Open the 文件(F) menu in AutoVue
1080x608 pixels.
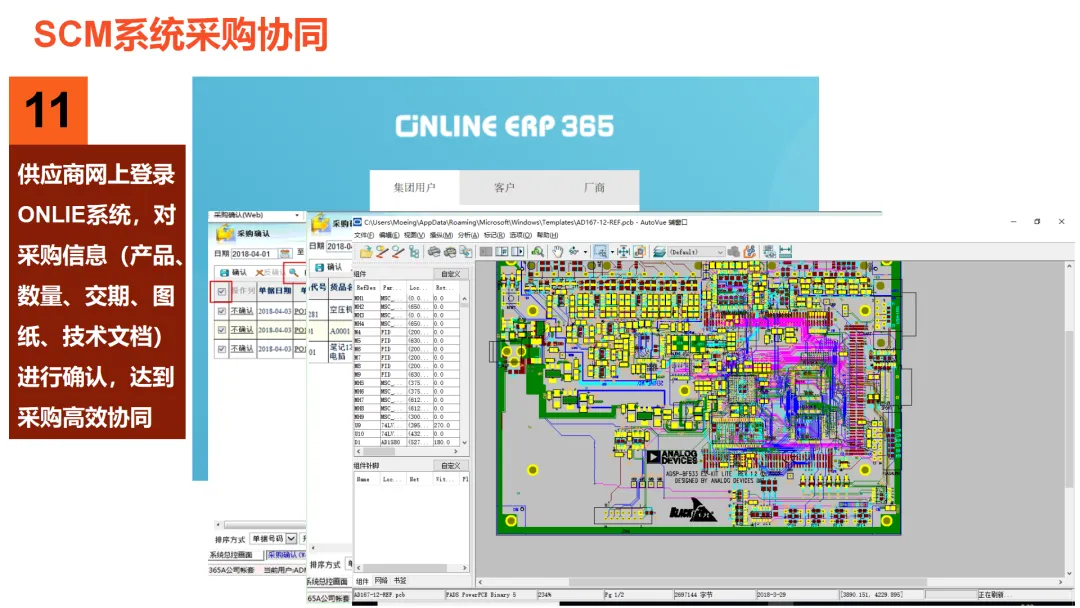(x=364, y=235)
